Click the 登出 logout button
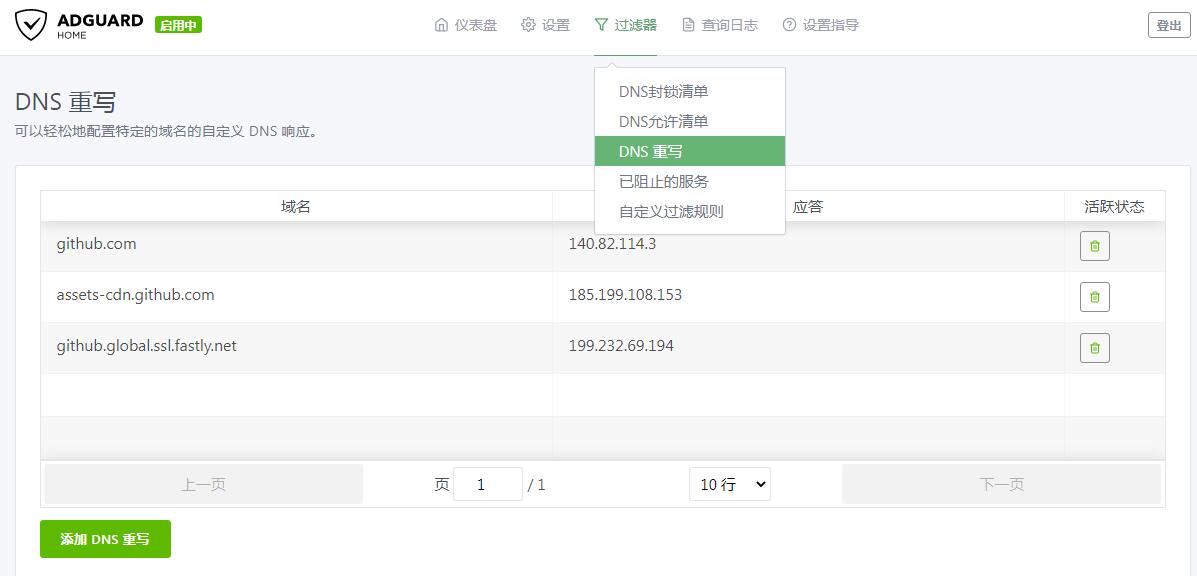 [1169, 24]
